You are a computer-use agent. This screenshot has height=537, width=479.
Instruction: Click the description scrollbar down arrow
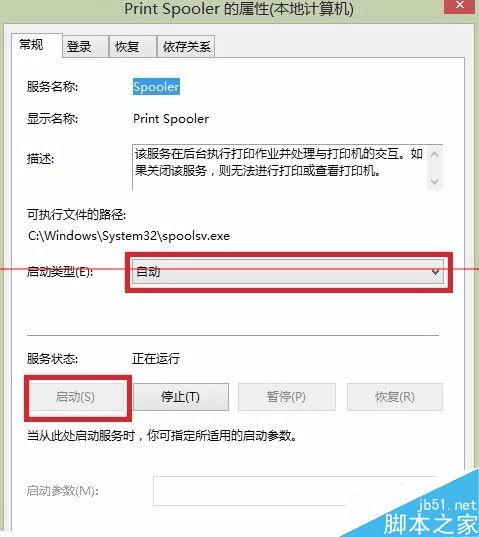point(434,182)
